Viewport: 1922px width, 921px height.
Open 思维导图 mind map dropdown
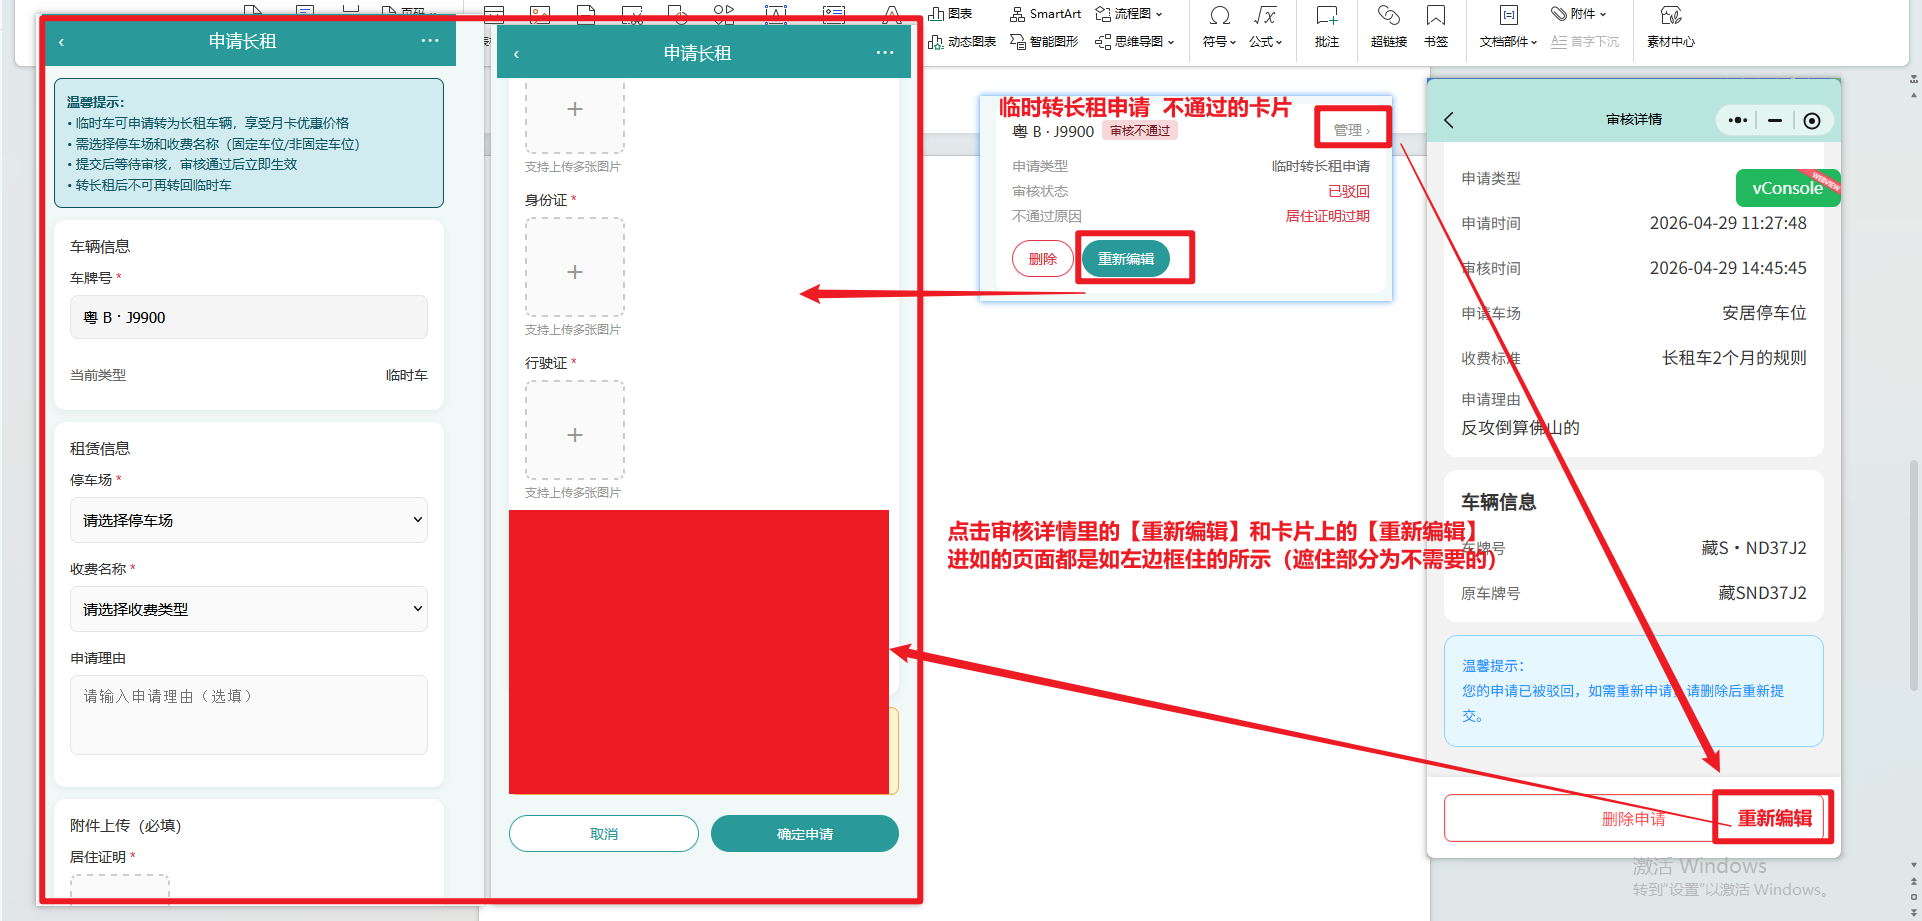pos(1135,42)
